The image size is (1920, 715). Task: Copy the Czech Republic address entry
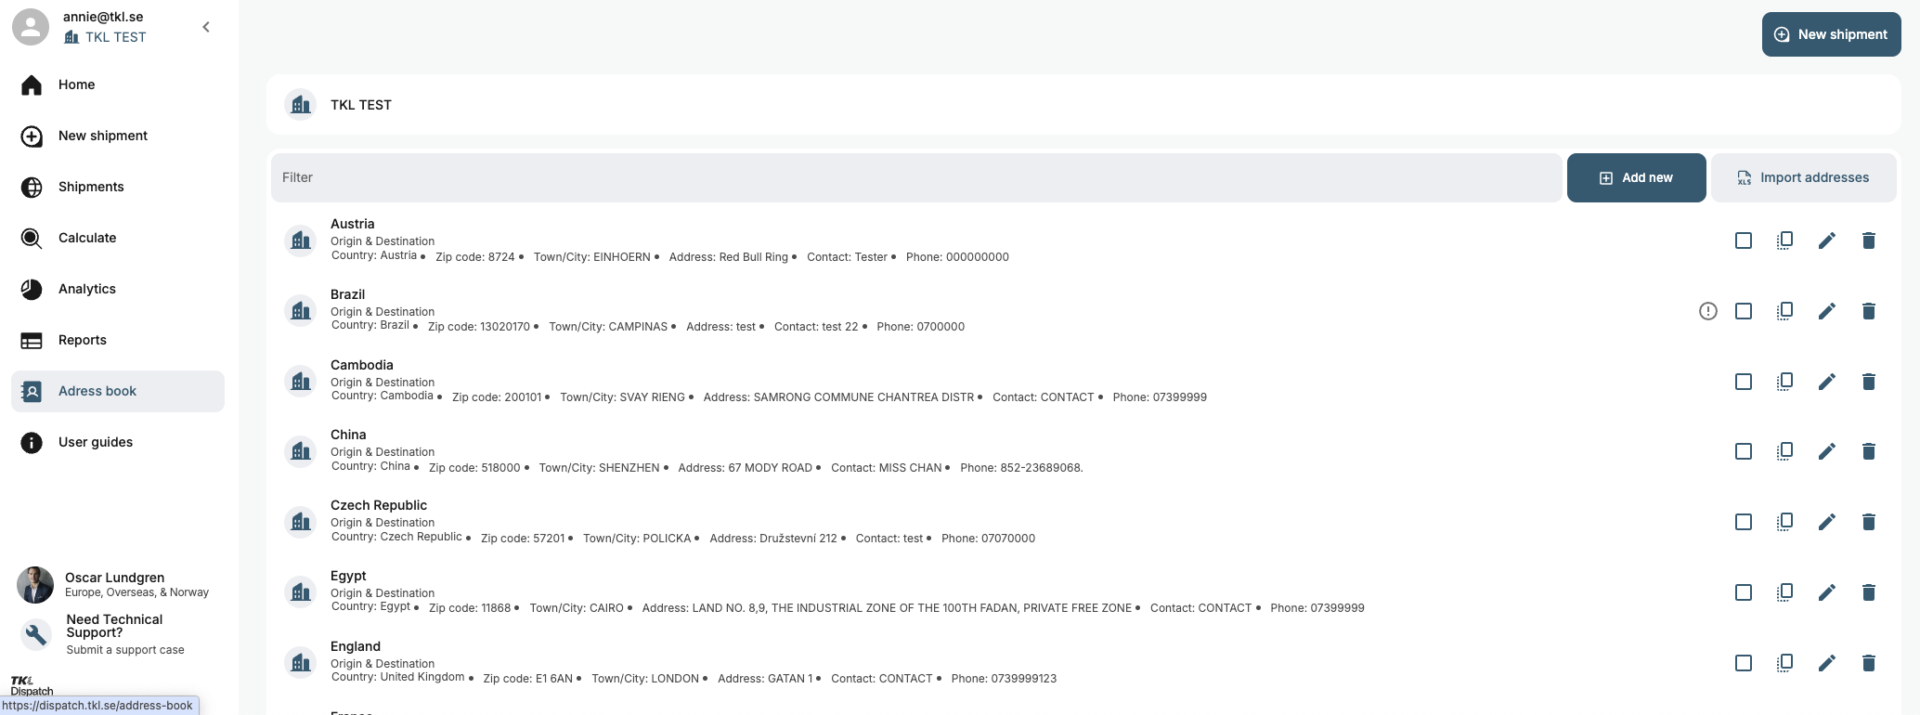coord(1784,522)
